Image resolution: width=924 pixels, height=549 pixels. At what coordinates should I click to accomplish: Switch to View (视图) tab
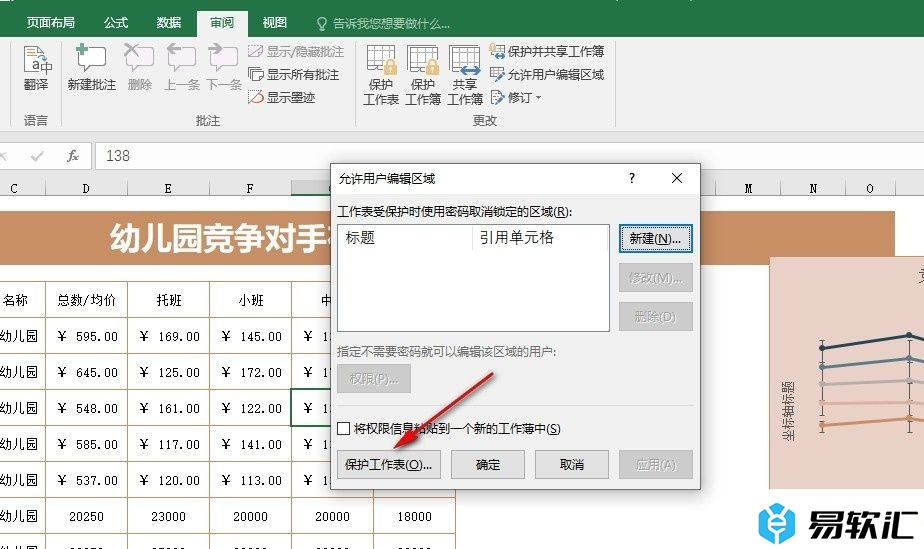[275, 23]
